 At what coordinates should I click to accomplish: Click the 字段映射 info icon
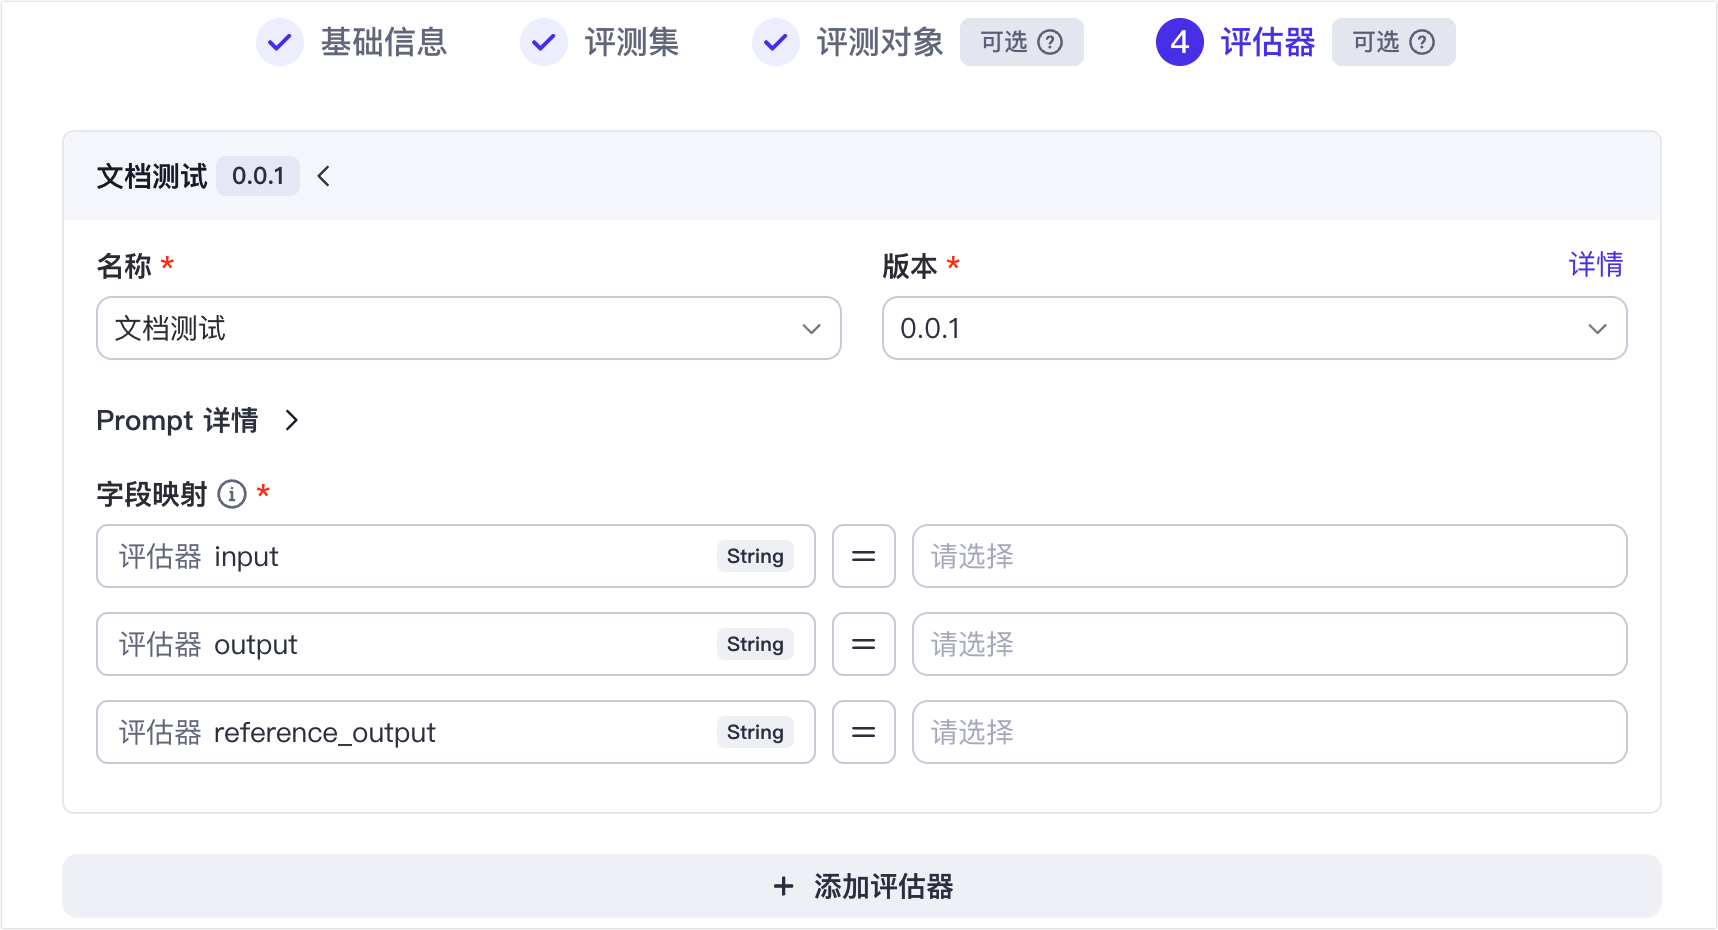click(232, 494)
